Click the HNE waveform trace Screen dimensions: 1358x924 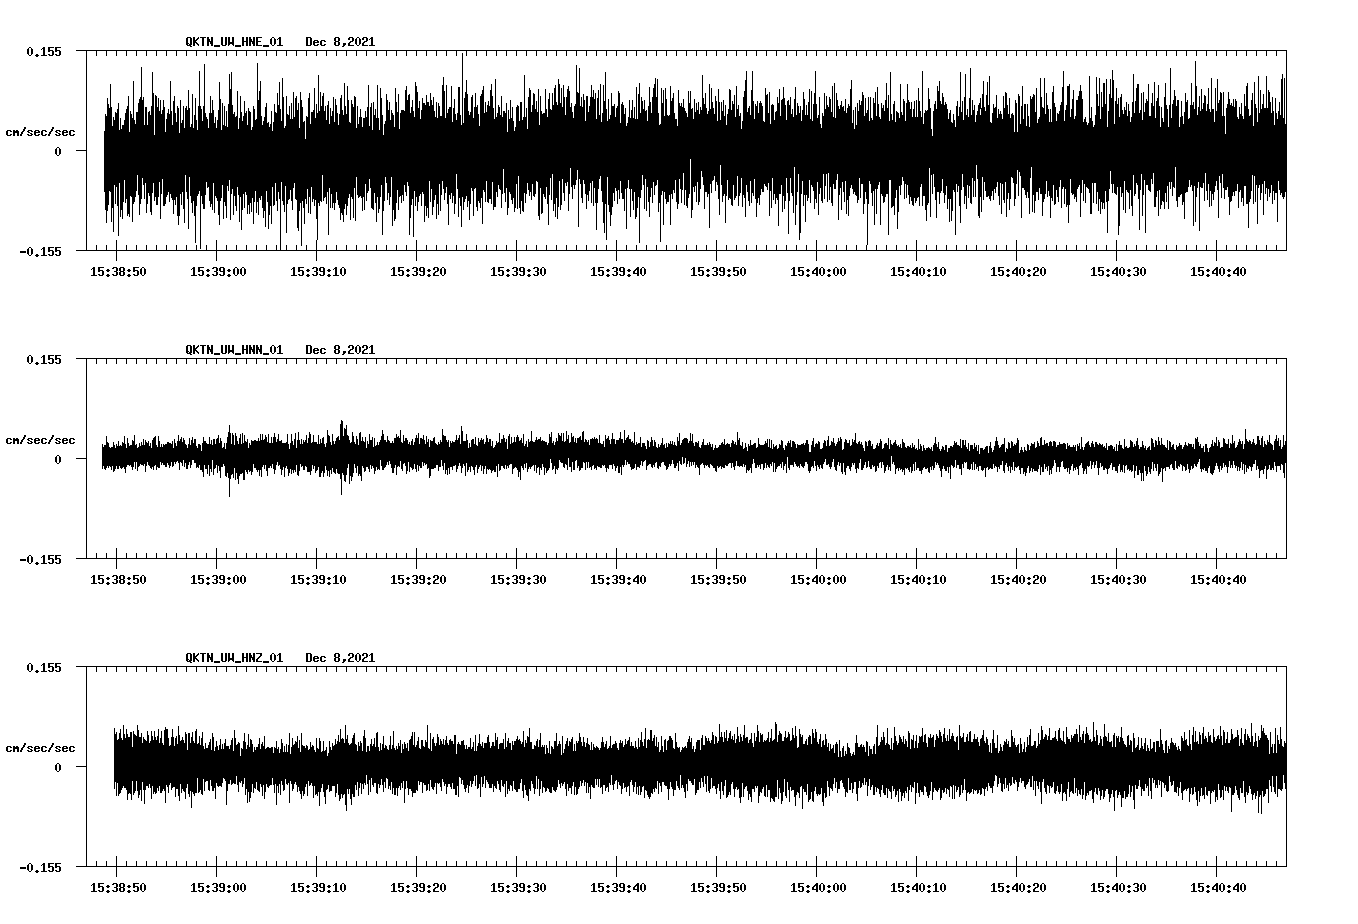pyautogui.click(x=695, y=151)
